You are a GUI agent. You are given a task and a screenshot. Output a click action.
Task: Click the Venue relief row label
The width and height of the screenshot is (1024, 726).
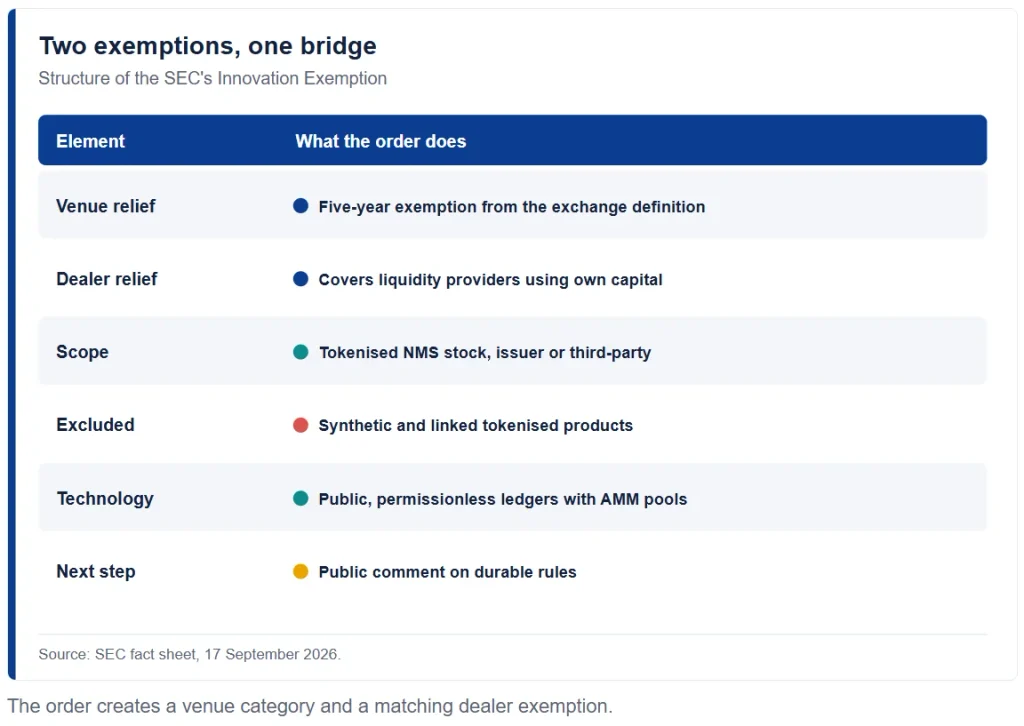click(x=106, y=206)
